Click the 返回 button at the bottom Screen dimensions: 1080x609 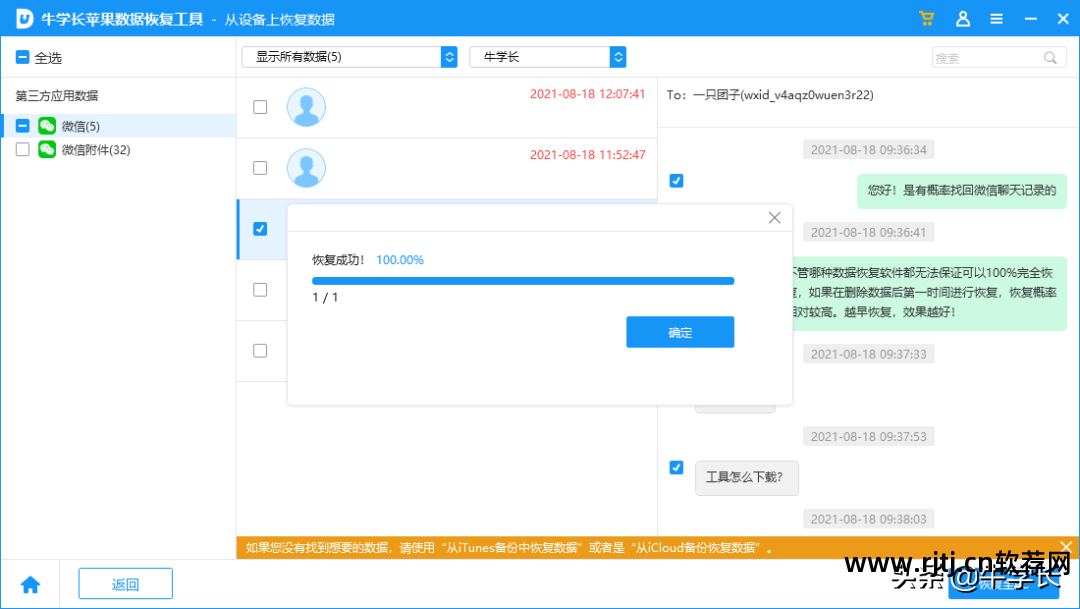click(125, 583)
